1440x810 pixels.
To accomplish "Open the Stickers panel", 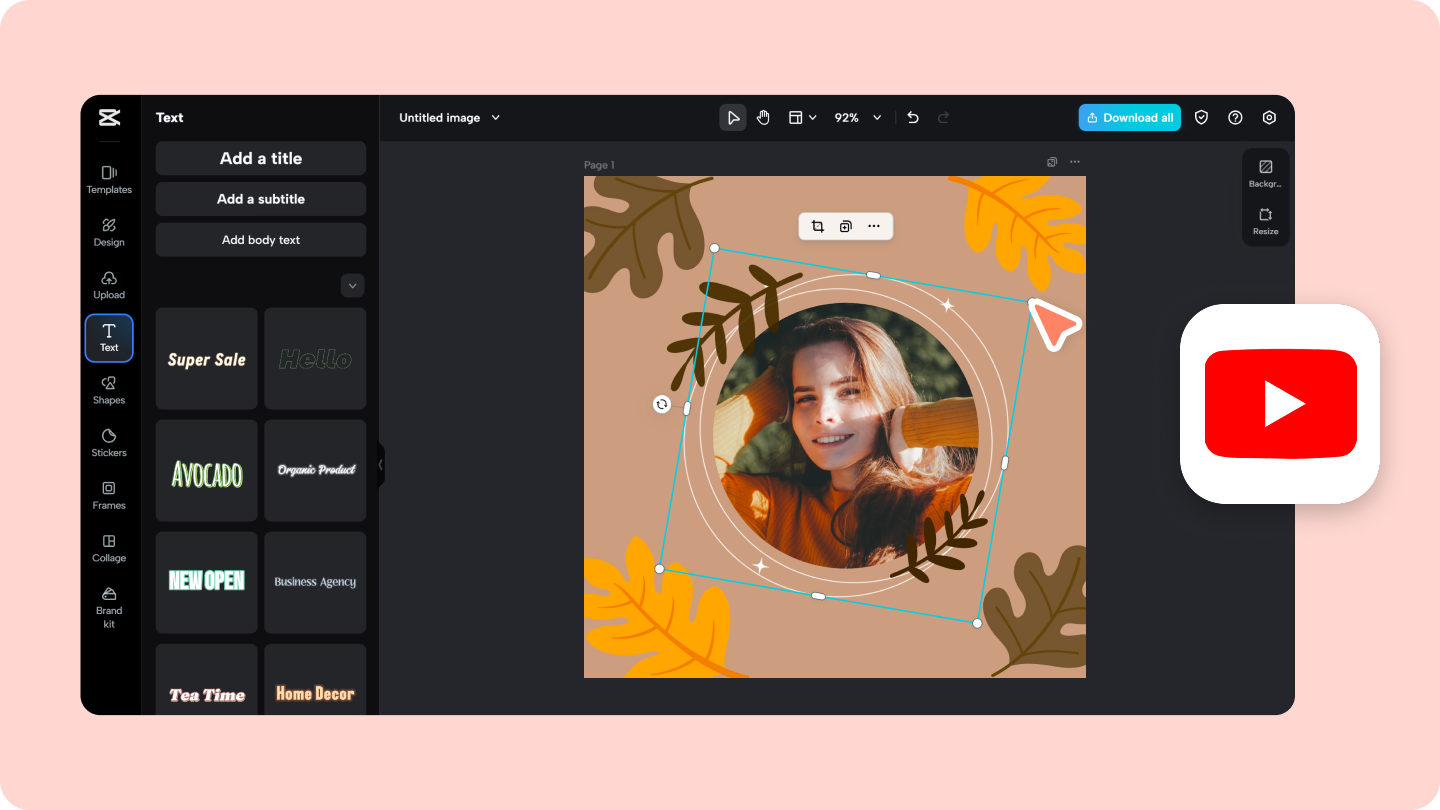I will [x=109, y=443].
